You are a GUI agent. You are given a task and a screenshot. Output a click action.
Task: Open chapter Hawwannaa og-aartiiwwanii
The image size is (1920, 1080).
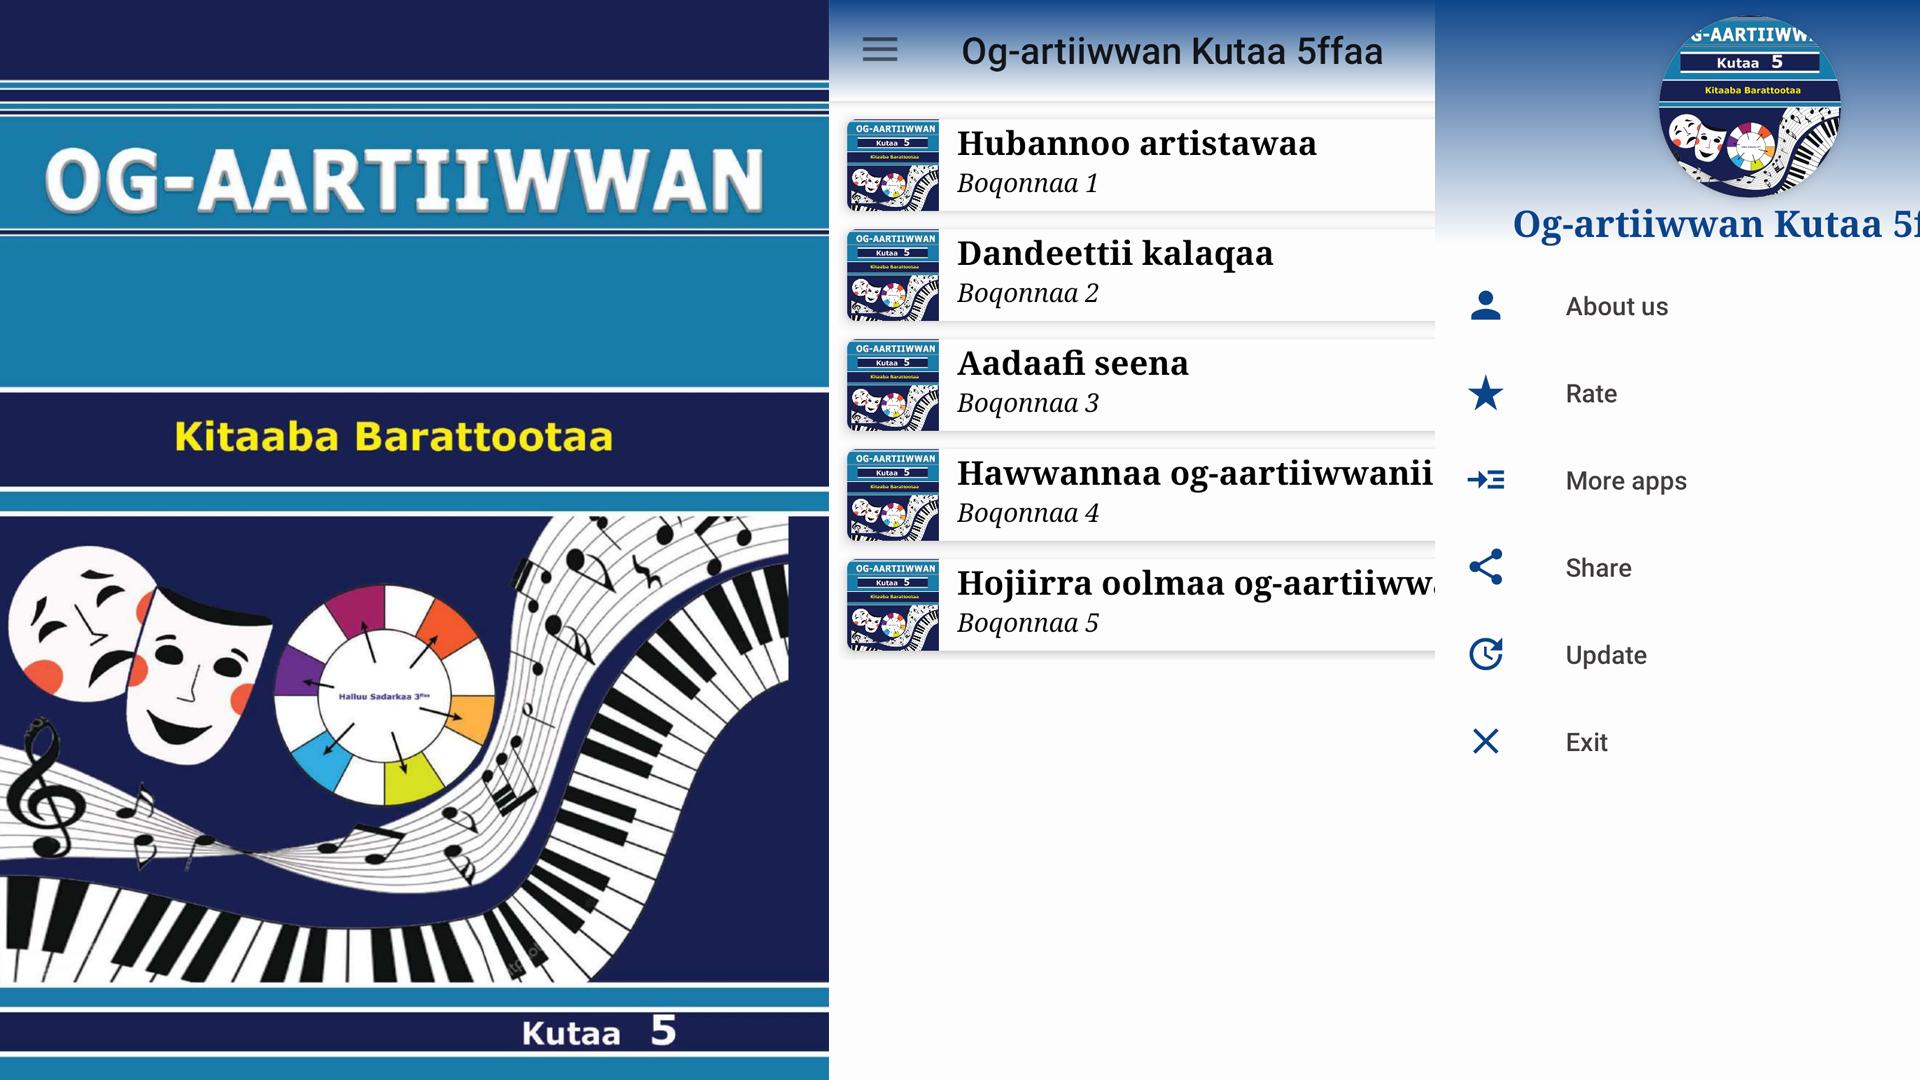coord(1141,495)
